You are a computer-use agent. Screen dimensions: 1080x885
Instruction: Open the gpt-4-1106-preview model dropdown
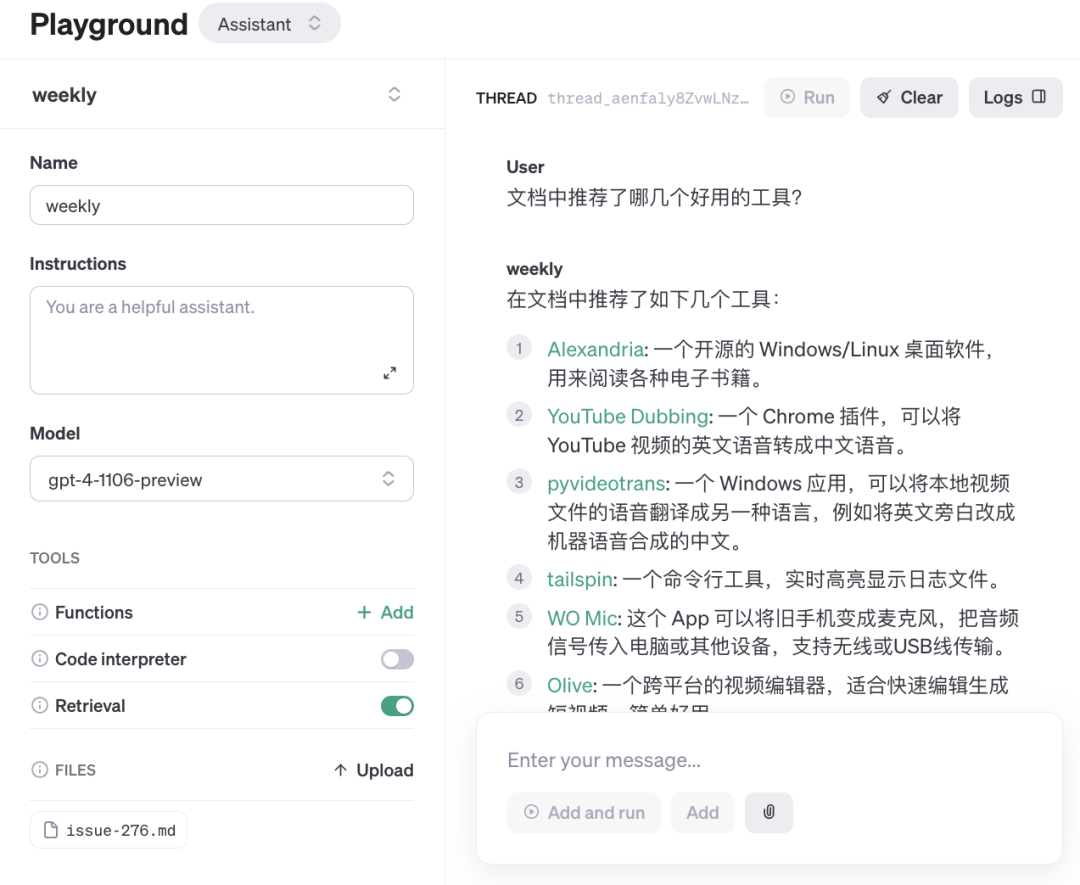point(222,479)
